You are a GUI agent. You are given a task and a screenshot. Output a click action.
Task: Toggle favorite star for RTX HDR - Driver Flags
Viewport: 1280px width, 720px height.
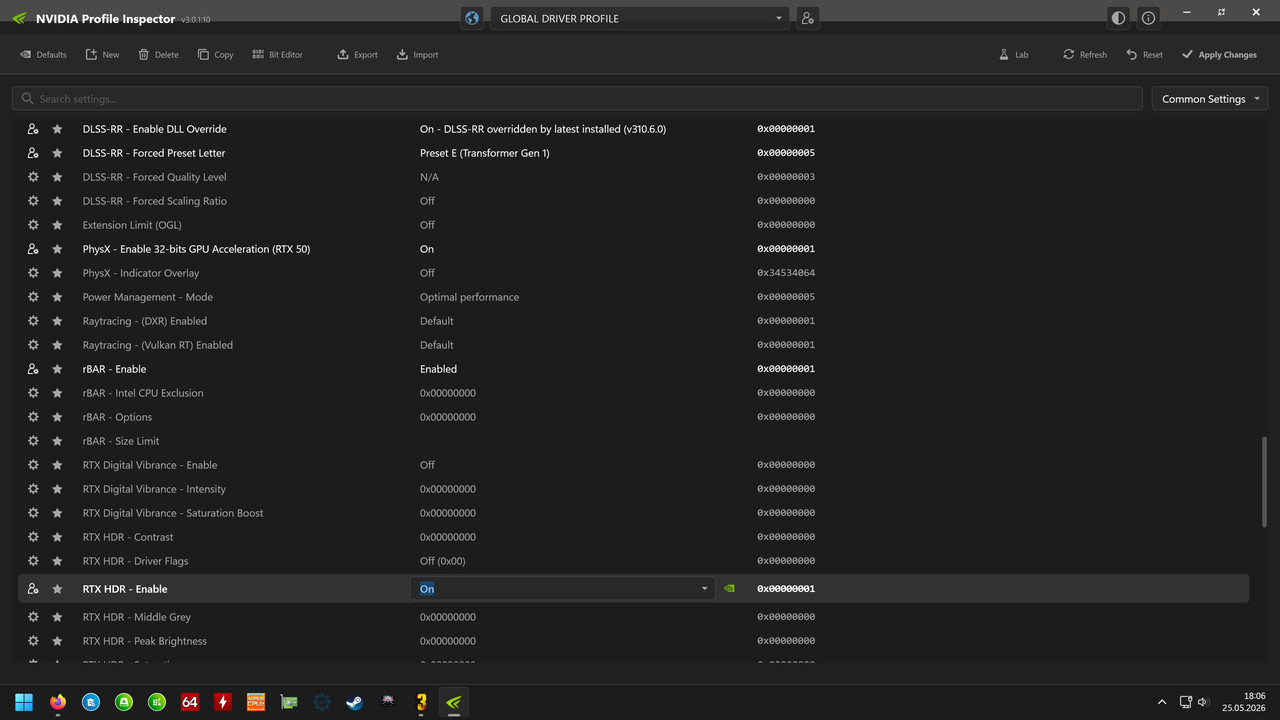pyautogui.click(x=57, y=561)
